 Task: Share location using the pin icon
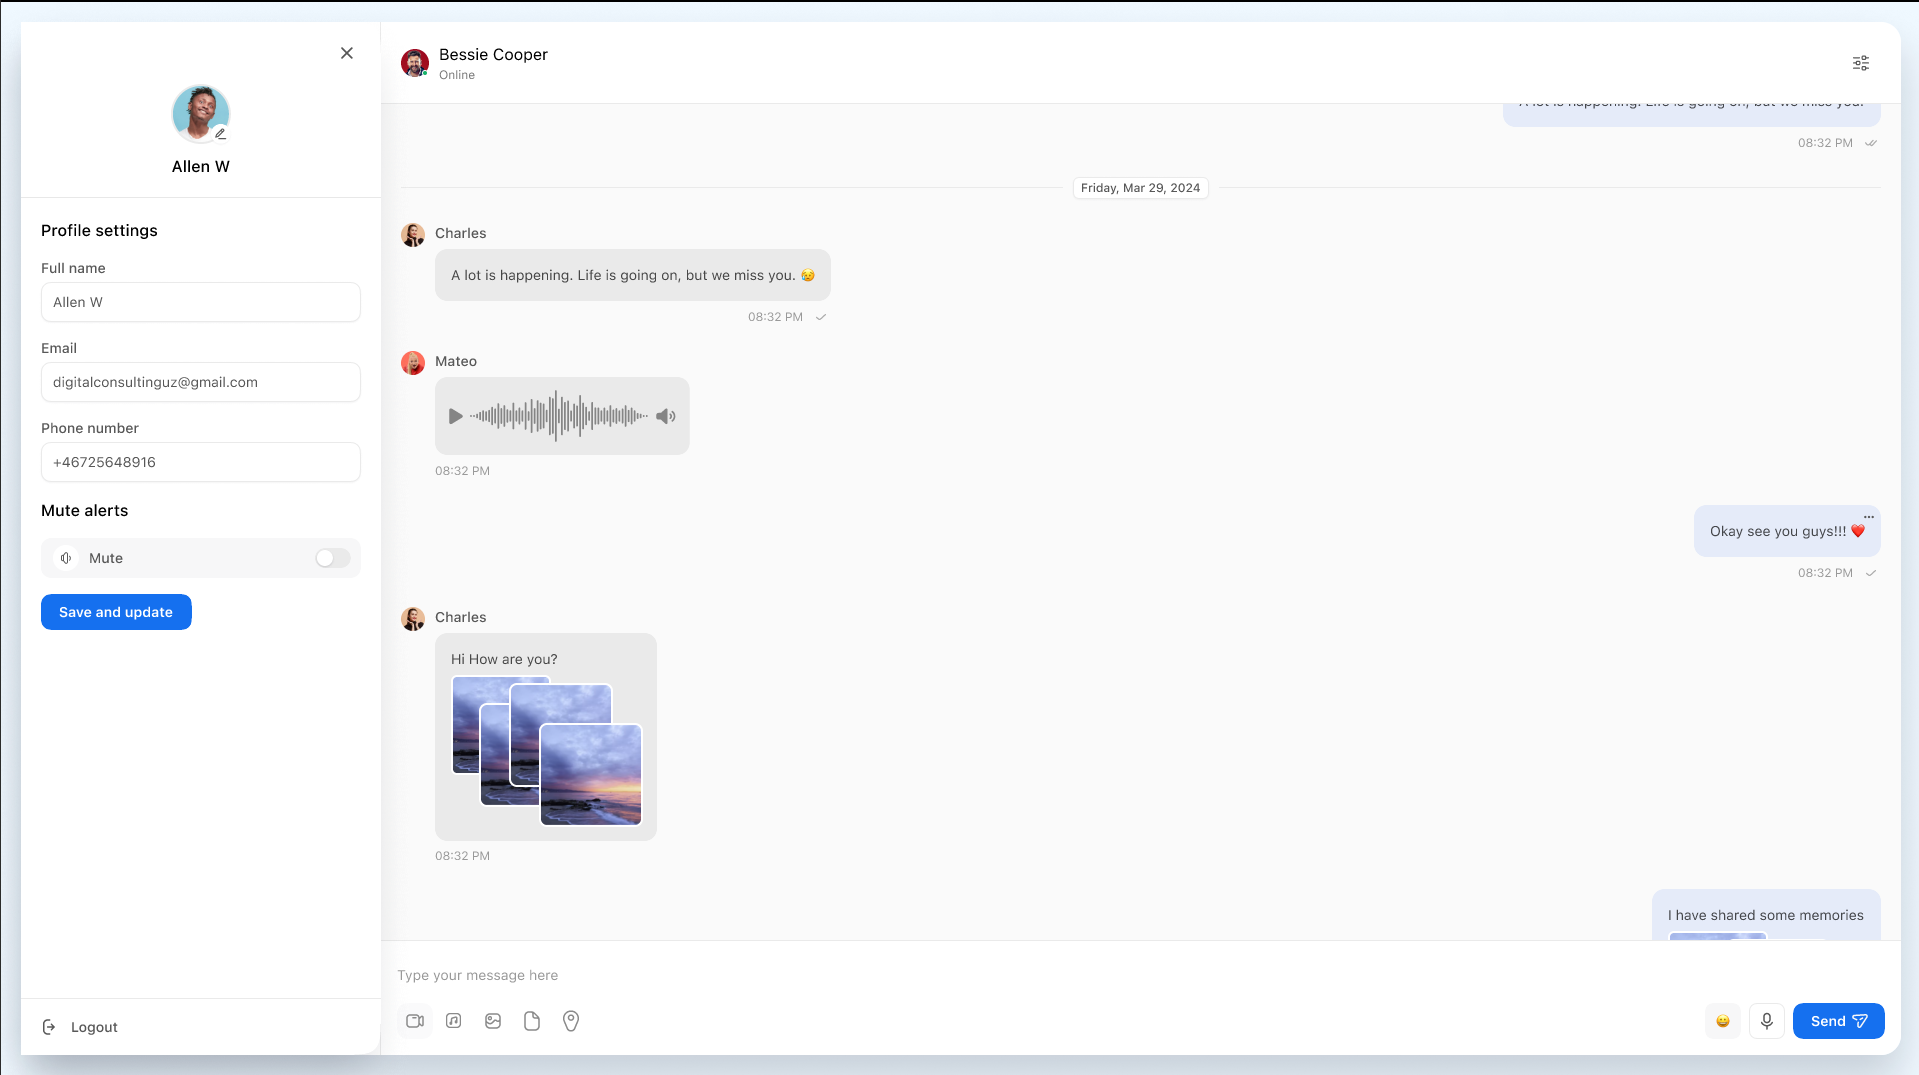coord(571,1021)
